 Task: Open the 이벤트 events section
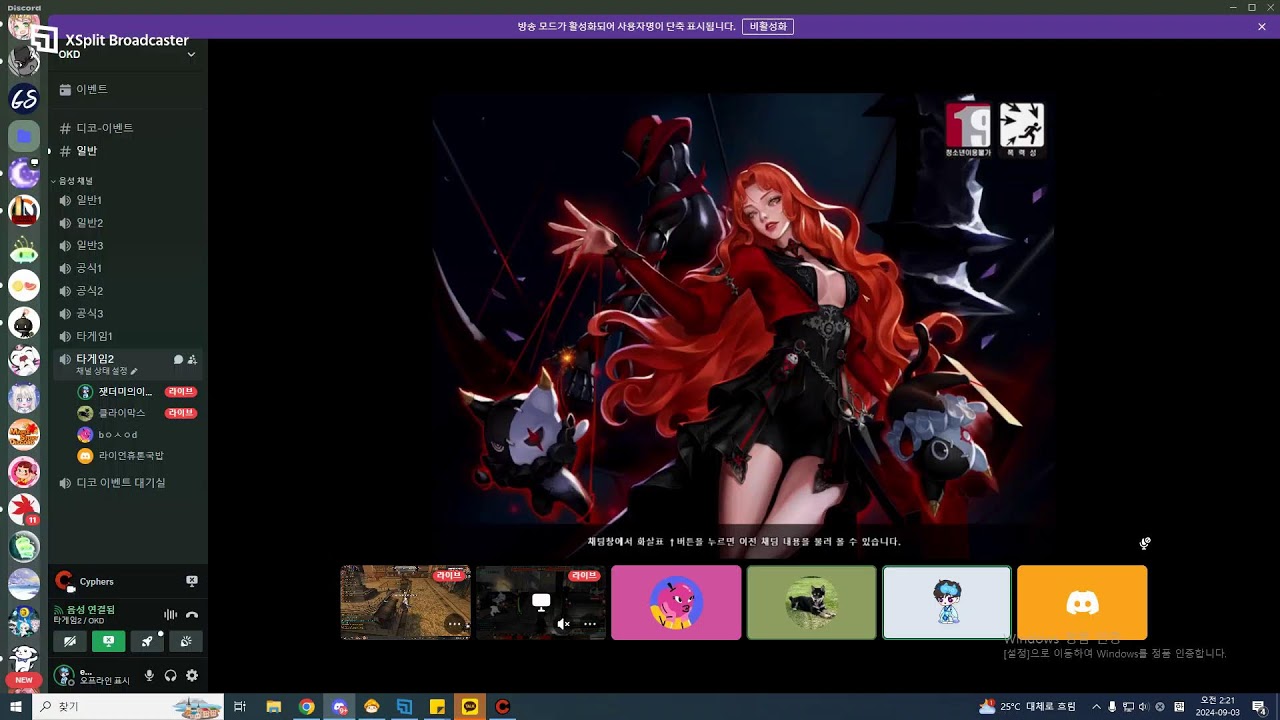click(128, 89)
